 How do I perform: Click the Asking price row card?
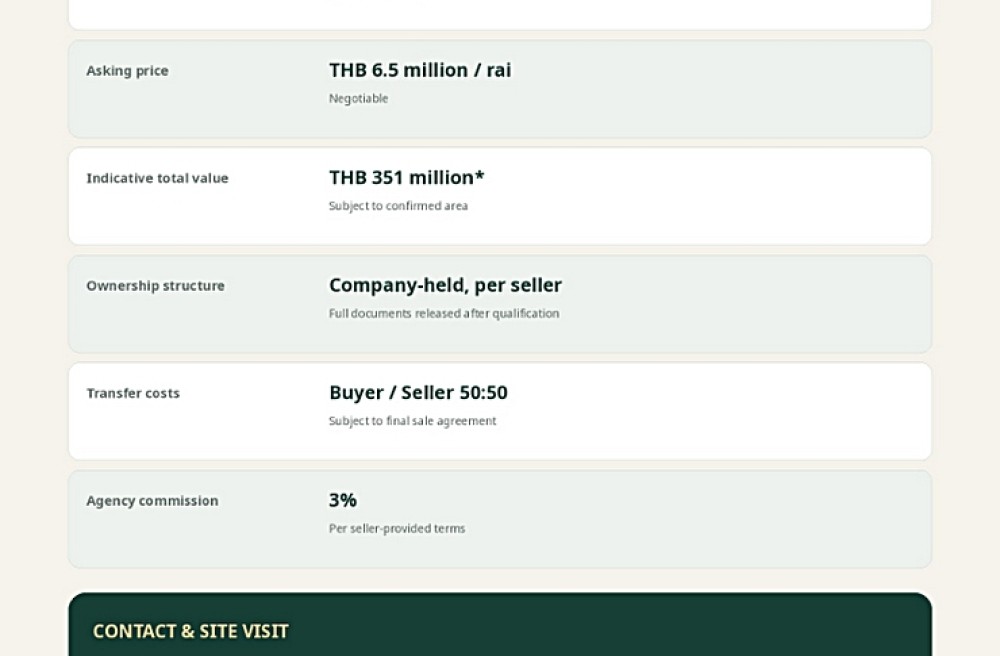pyautogui.click(x=500, y=89)
